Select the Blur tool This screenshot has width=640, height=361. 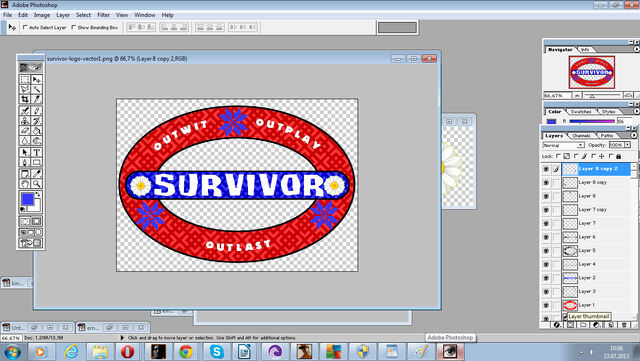coord(24,141)
